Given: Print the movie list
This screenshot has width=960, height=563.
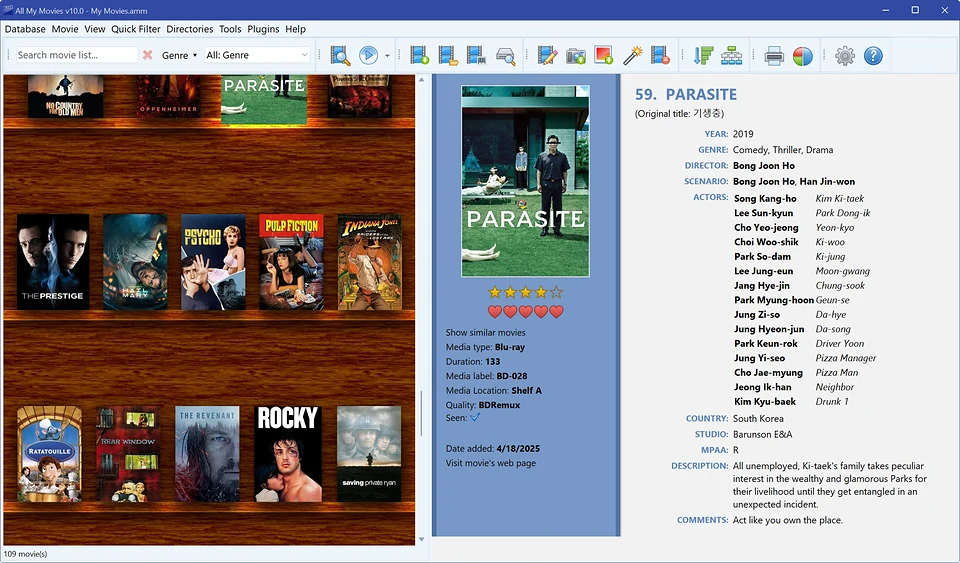Looking at the screenshot, I should 774,56.
